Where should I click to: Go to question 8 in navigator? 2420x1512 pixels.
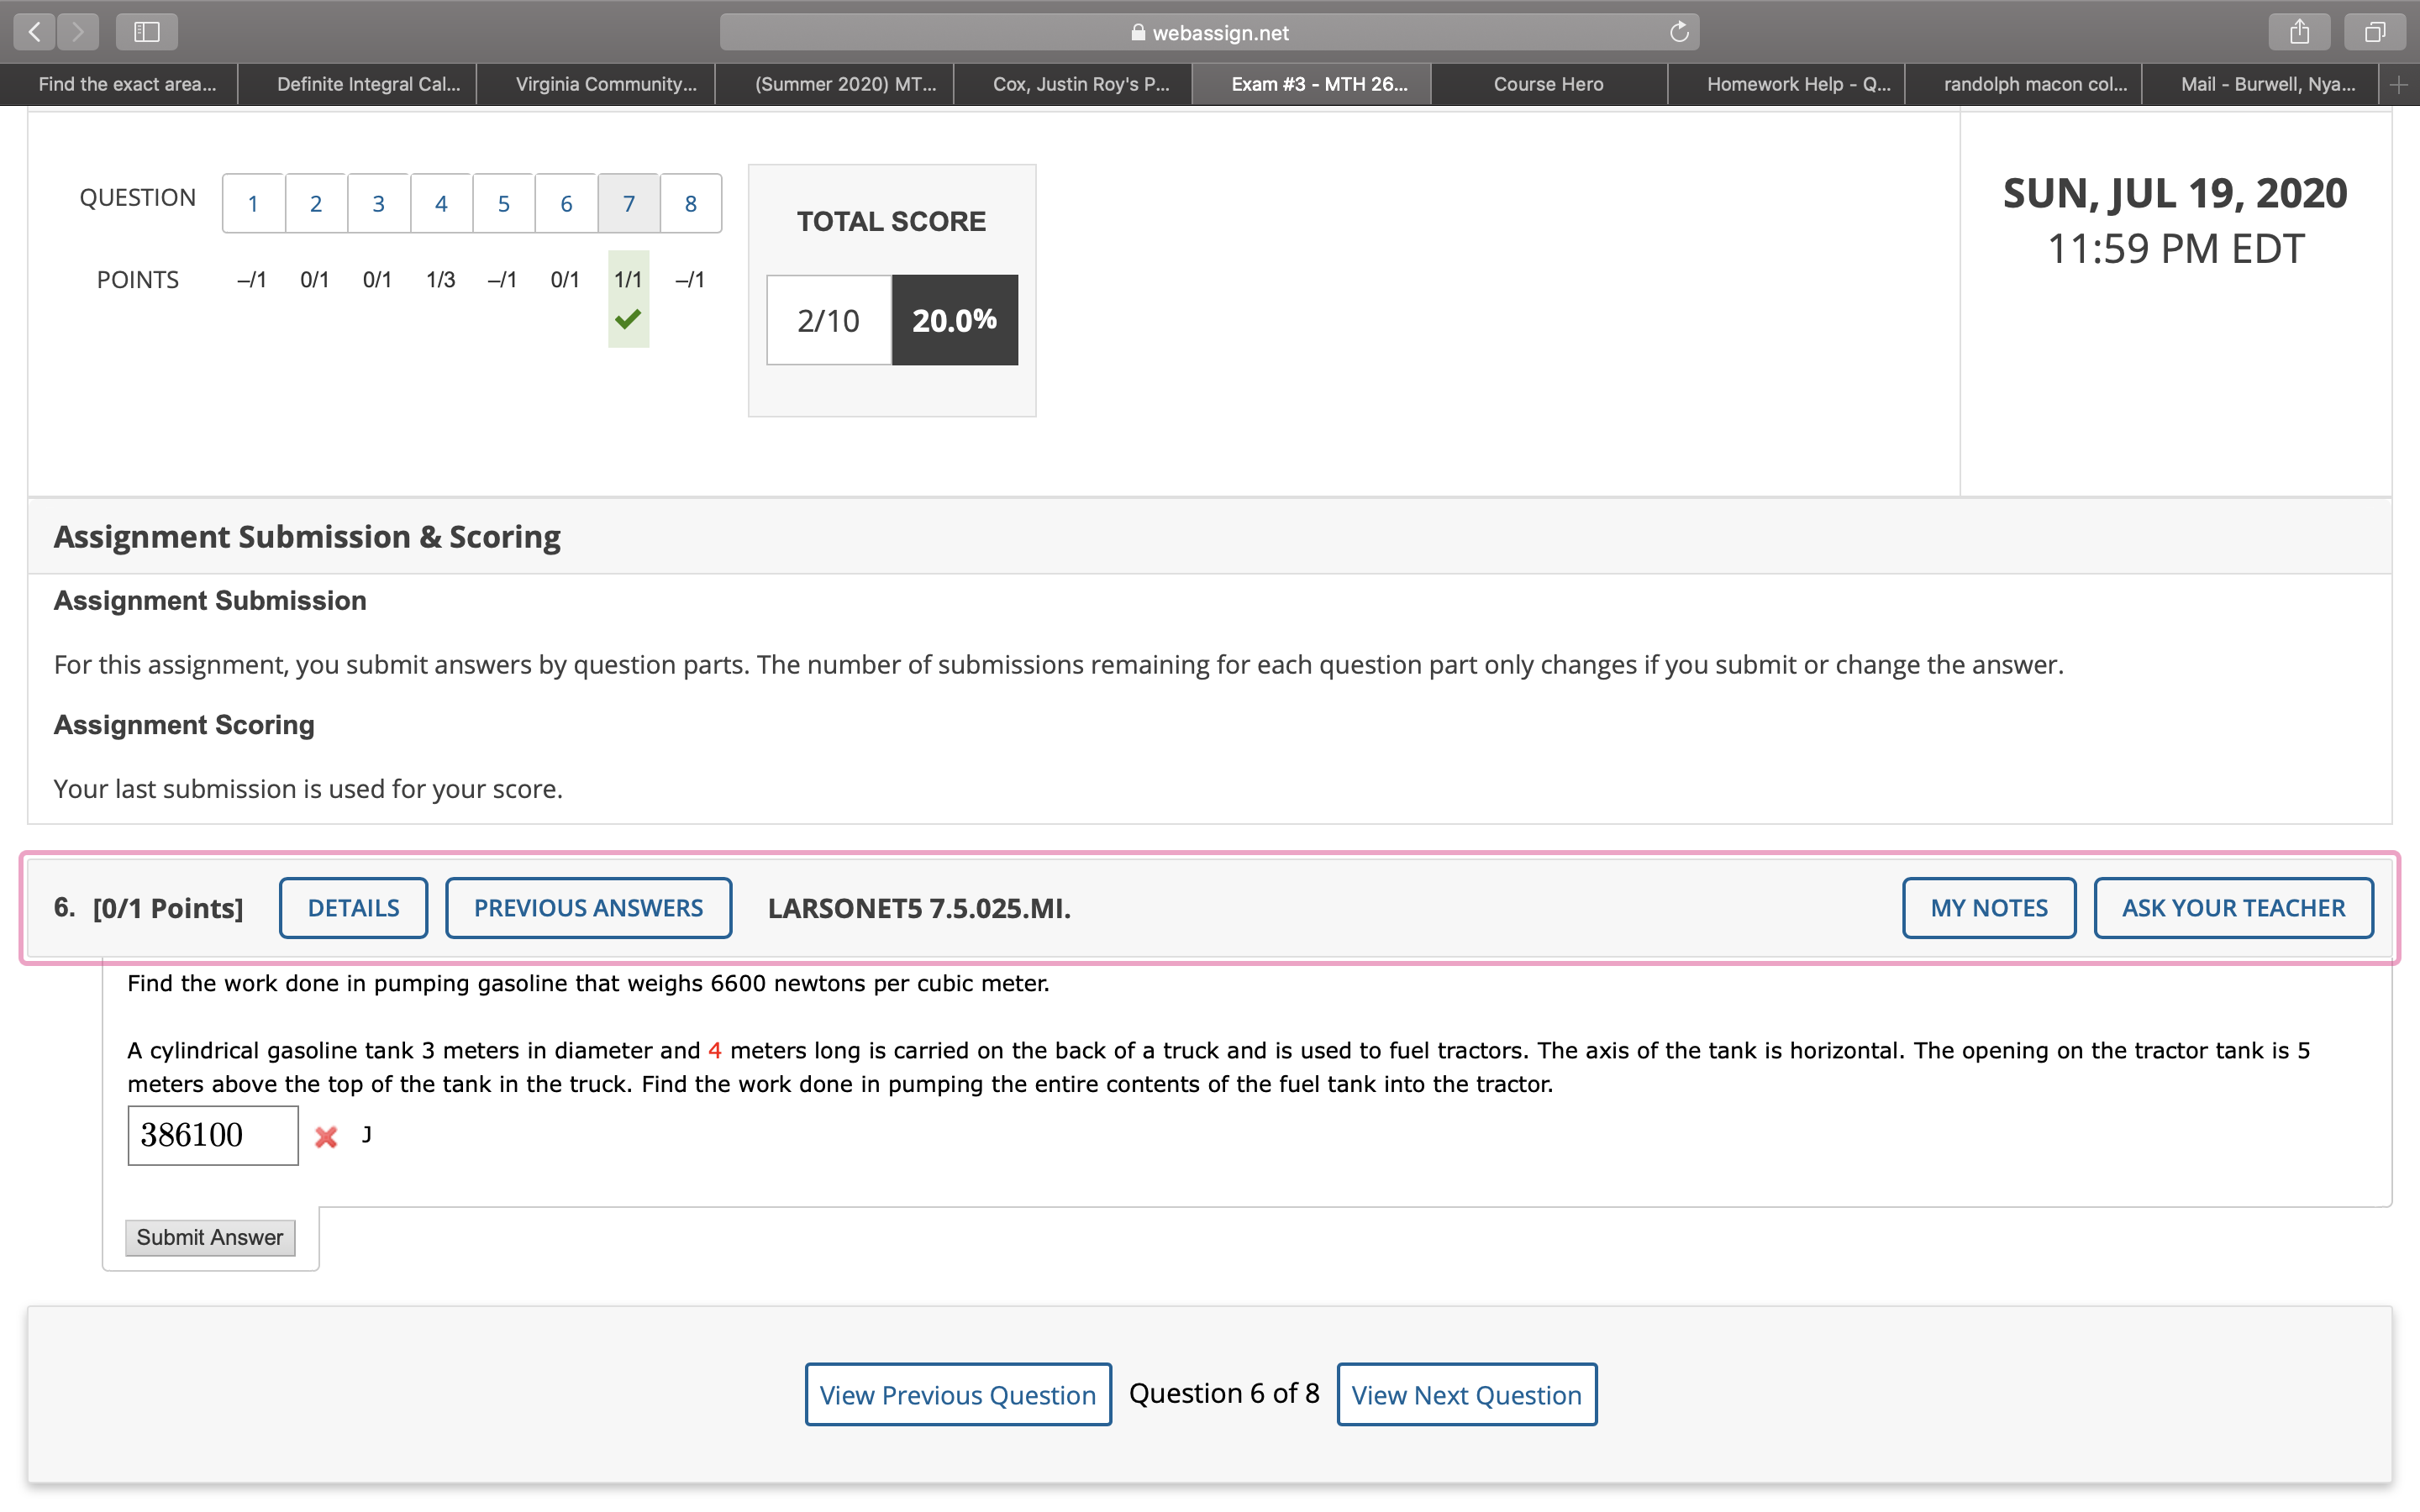(x=690, y=204)
